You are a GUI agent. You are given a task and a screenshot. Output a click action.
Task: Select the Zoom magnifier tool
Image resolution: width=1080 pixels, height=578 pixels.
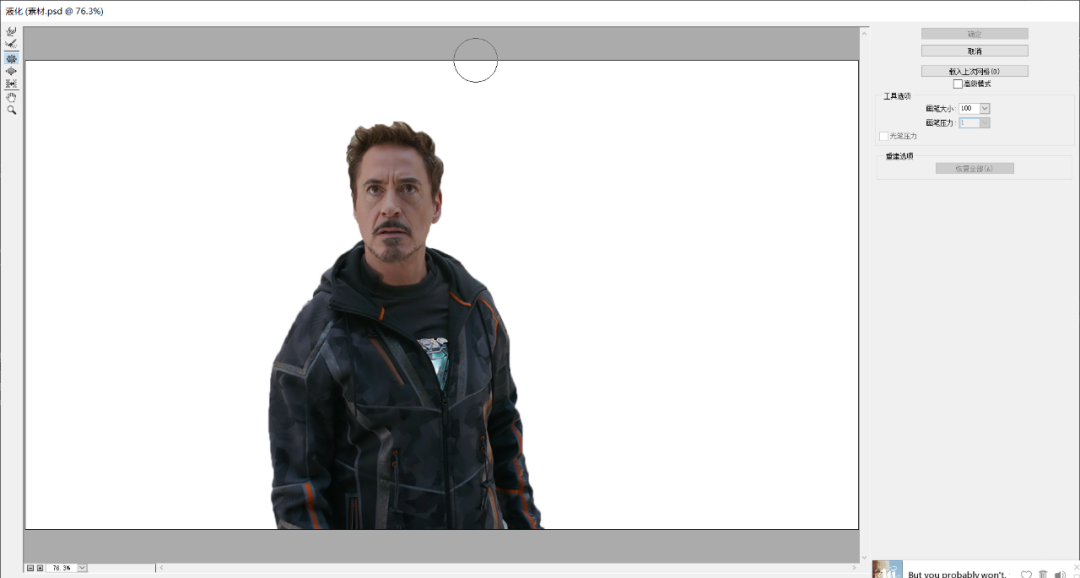(x=11, y=110)
